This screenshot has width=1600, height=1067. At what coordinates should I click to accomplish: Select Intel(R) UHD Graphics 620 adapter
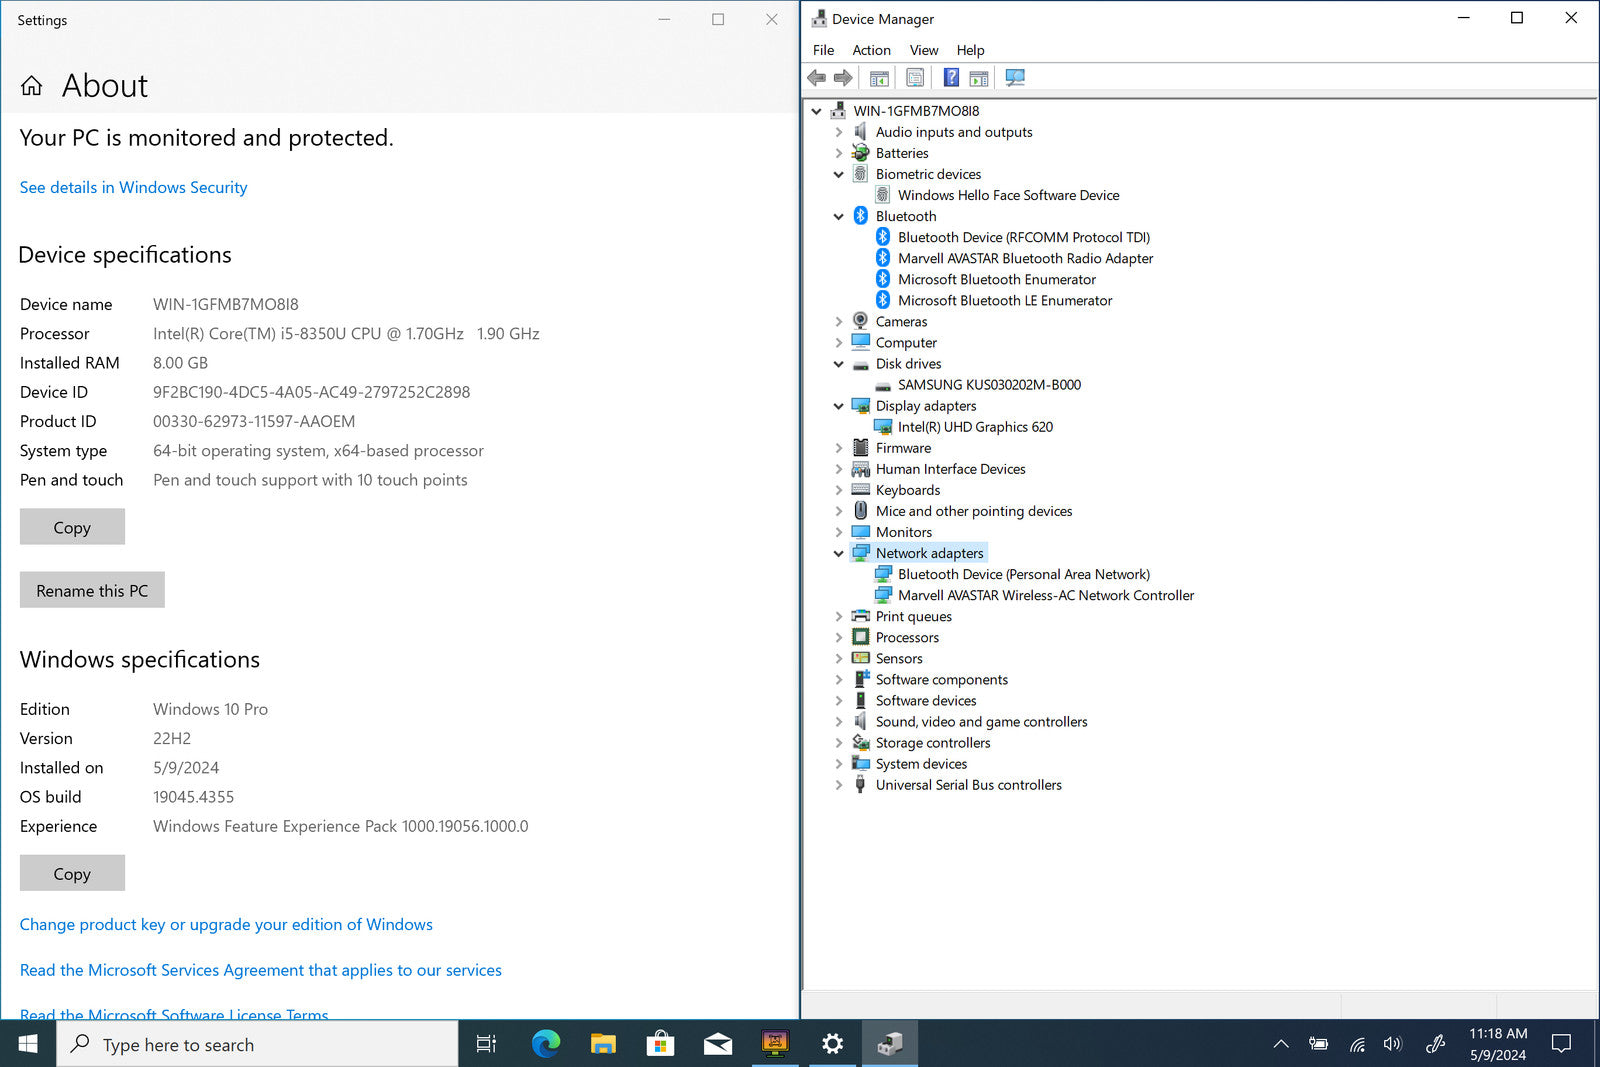pos(975,427)
